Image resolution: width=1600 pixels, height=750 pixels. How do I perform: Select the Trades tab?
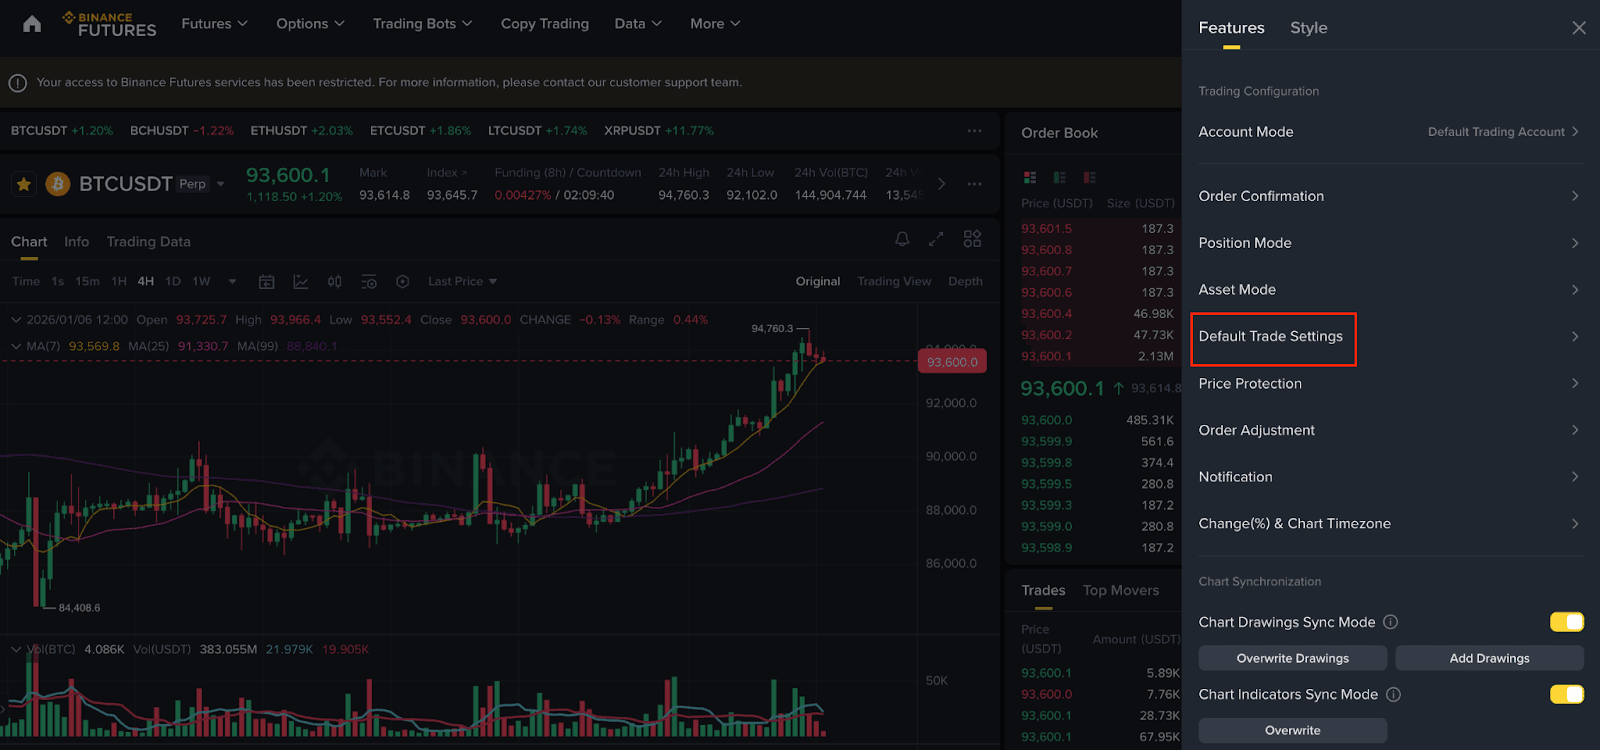click(x=1043, y=591)
